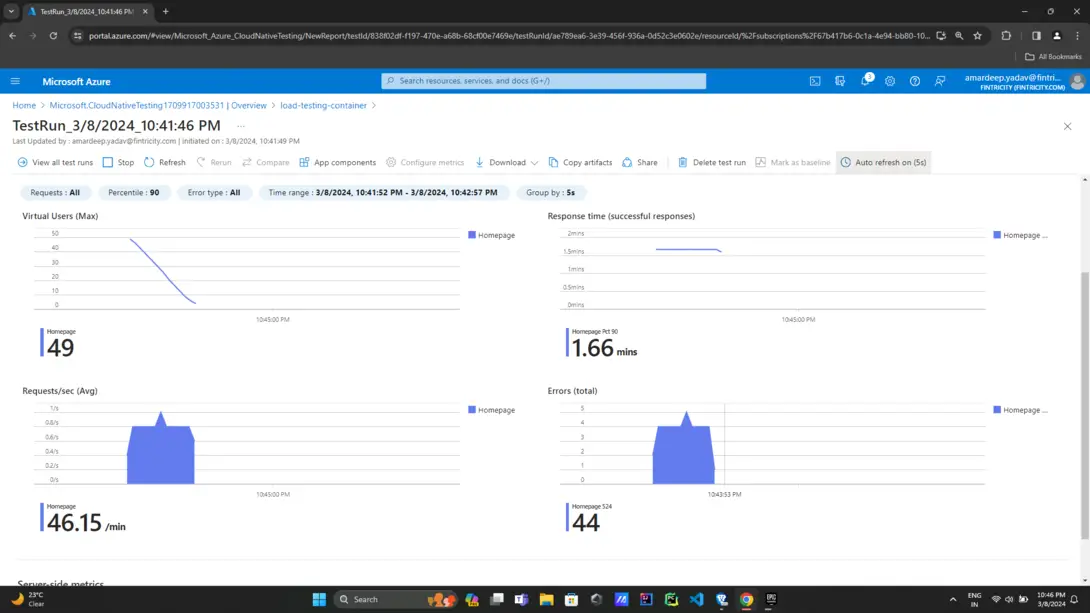Viewport: 1090px width, 613px height.
Task: Open the Percentile : 90 filter
Action: click(x=133, y=192)
